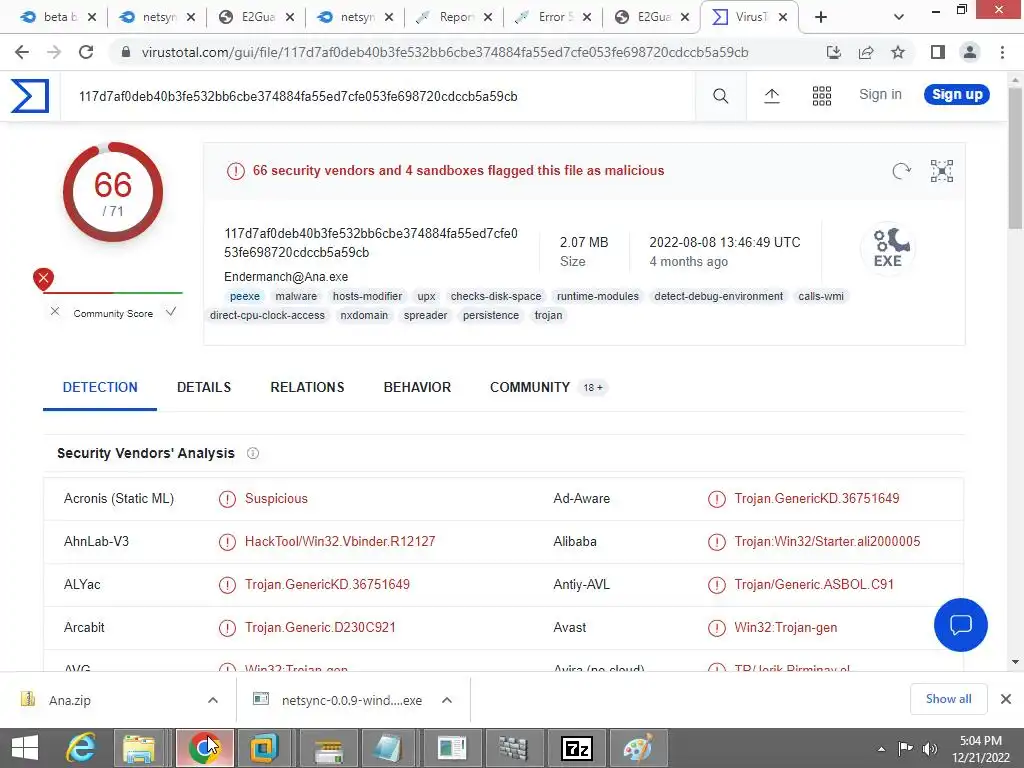
Task: Switch to the DETECTION tab
Action: [100, 387]
